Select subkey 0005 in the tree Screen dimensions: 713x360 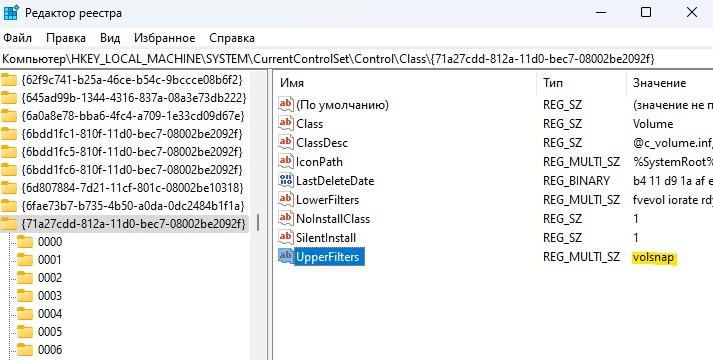50,332
